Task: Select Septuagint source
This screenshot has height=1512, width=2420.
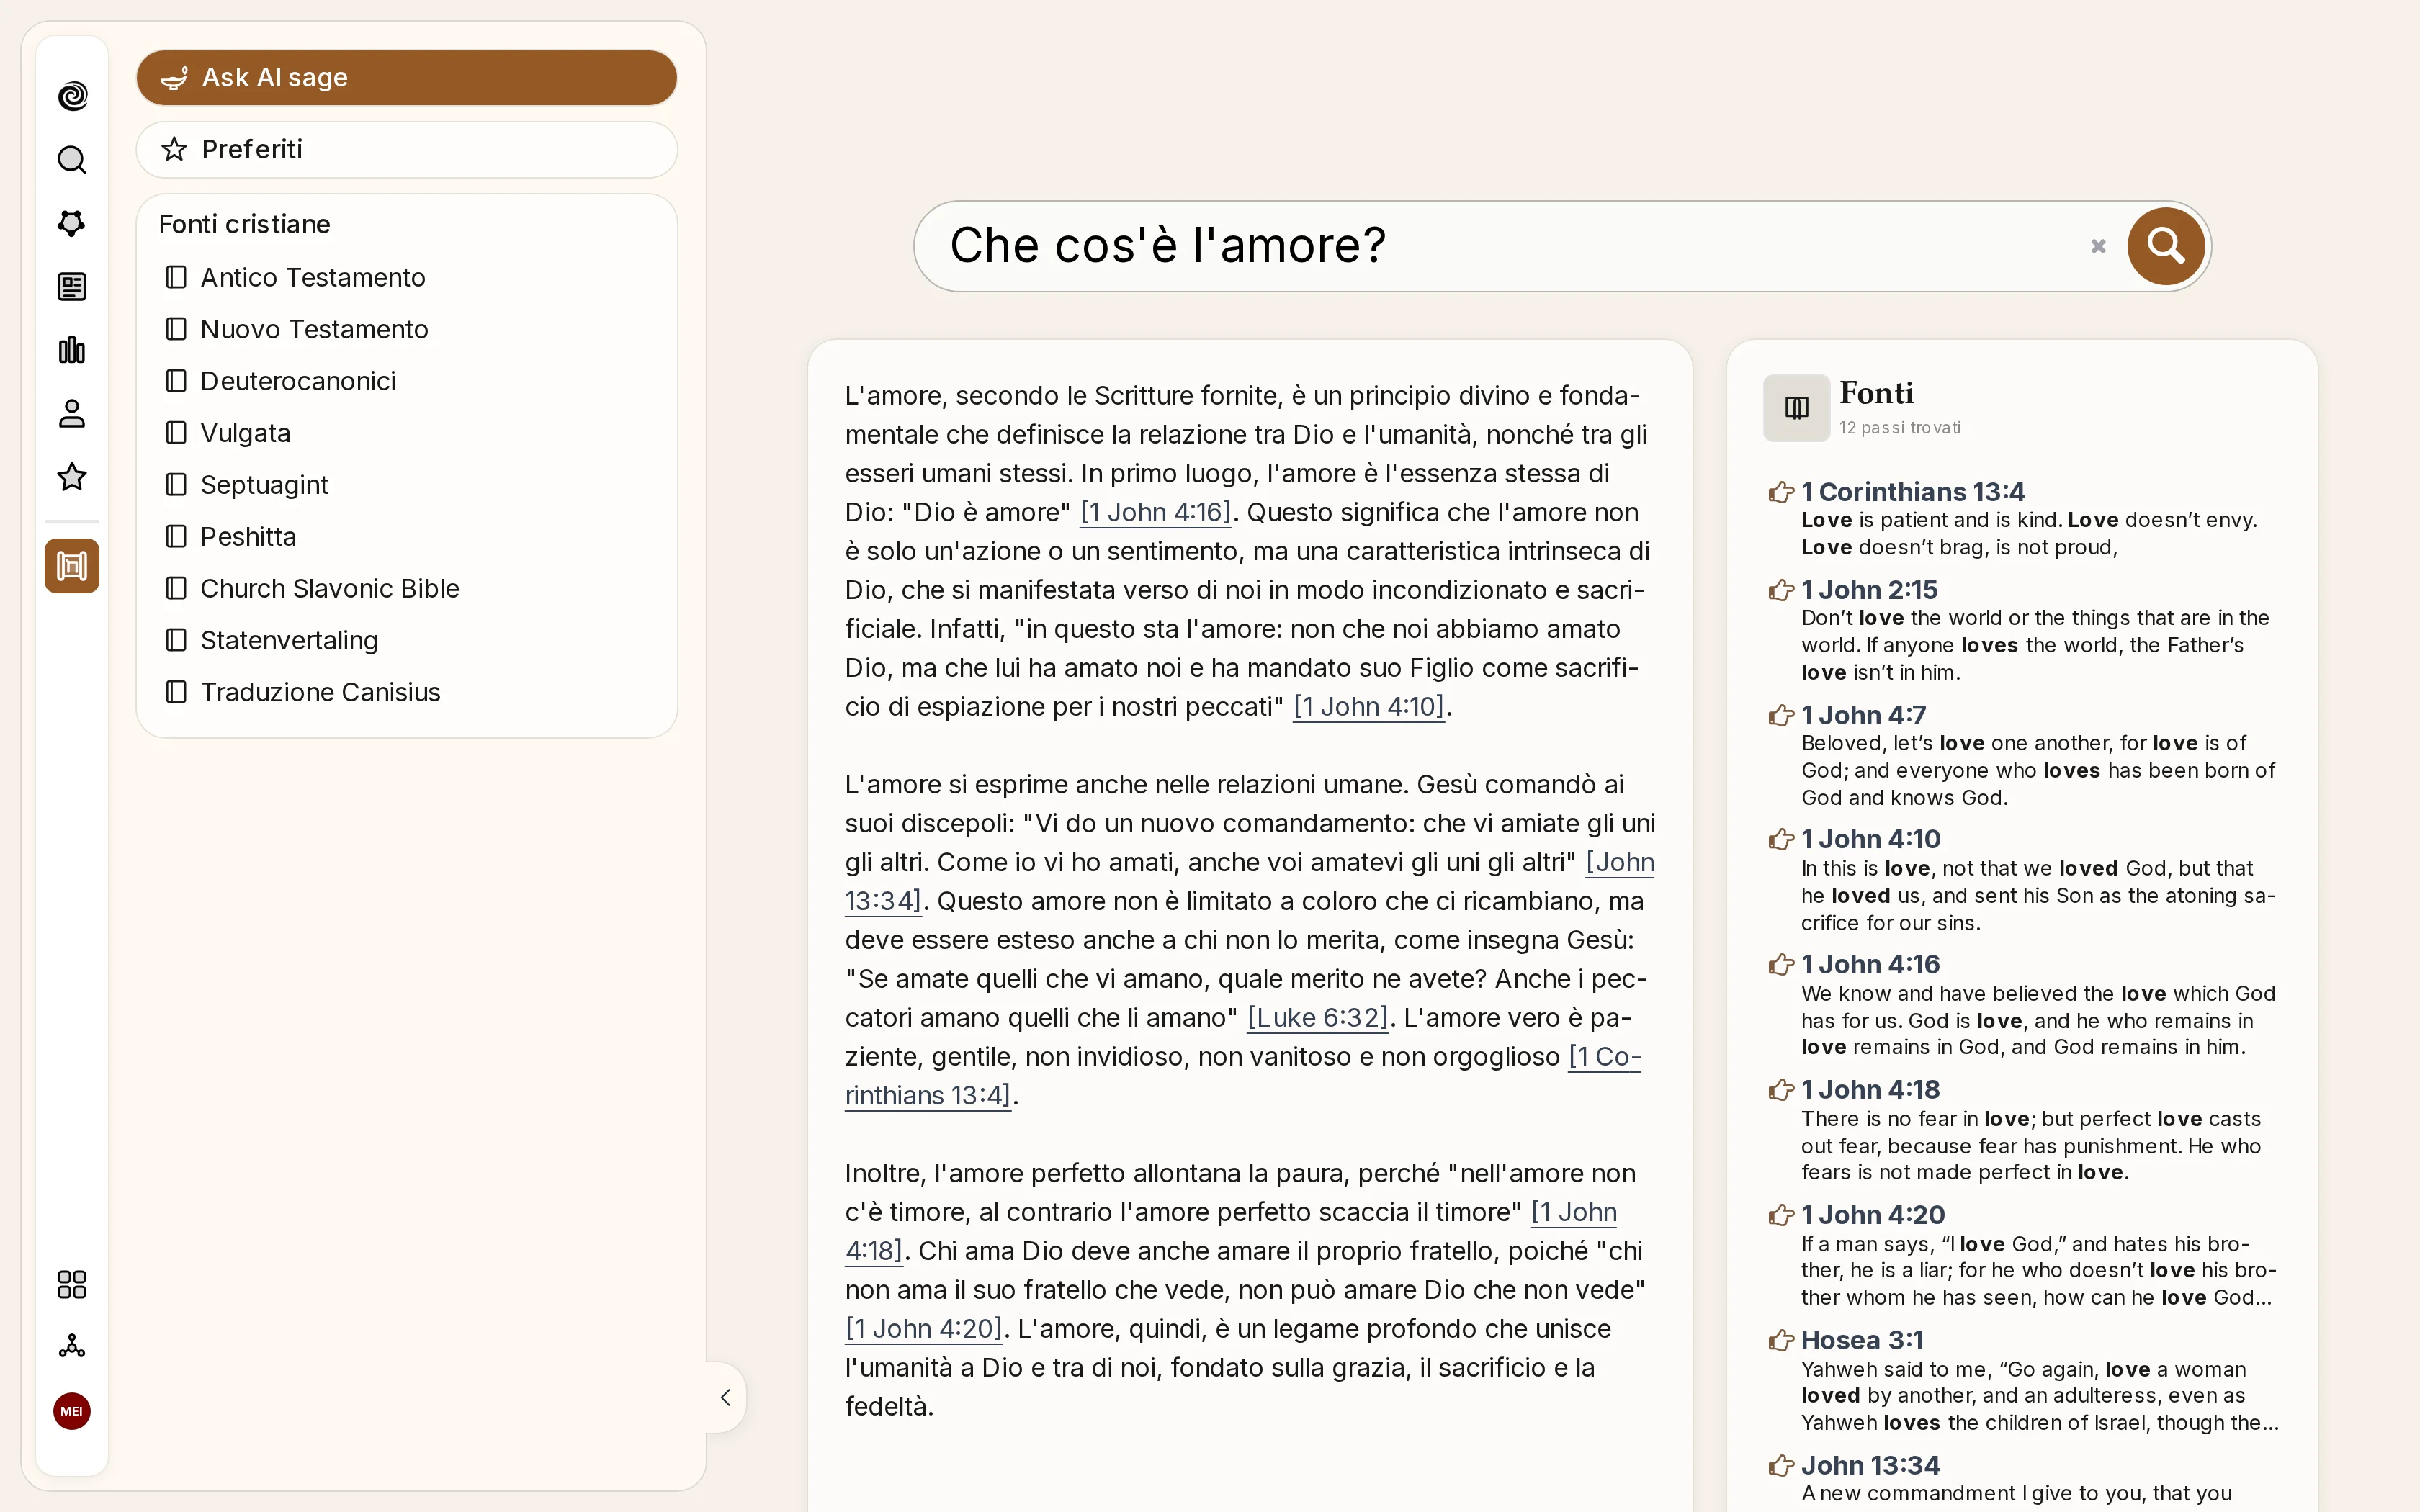Action: point(247,485)
